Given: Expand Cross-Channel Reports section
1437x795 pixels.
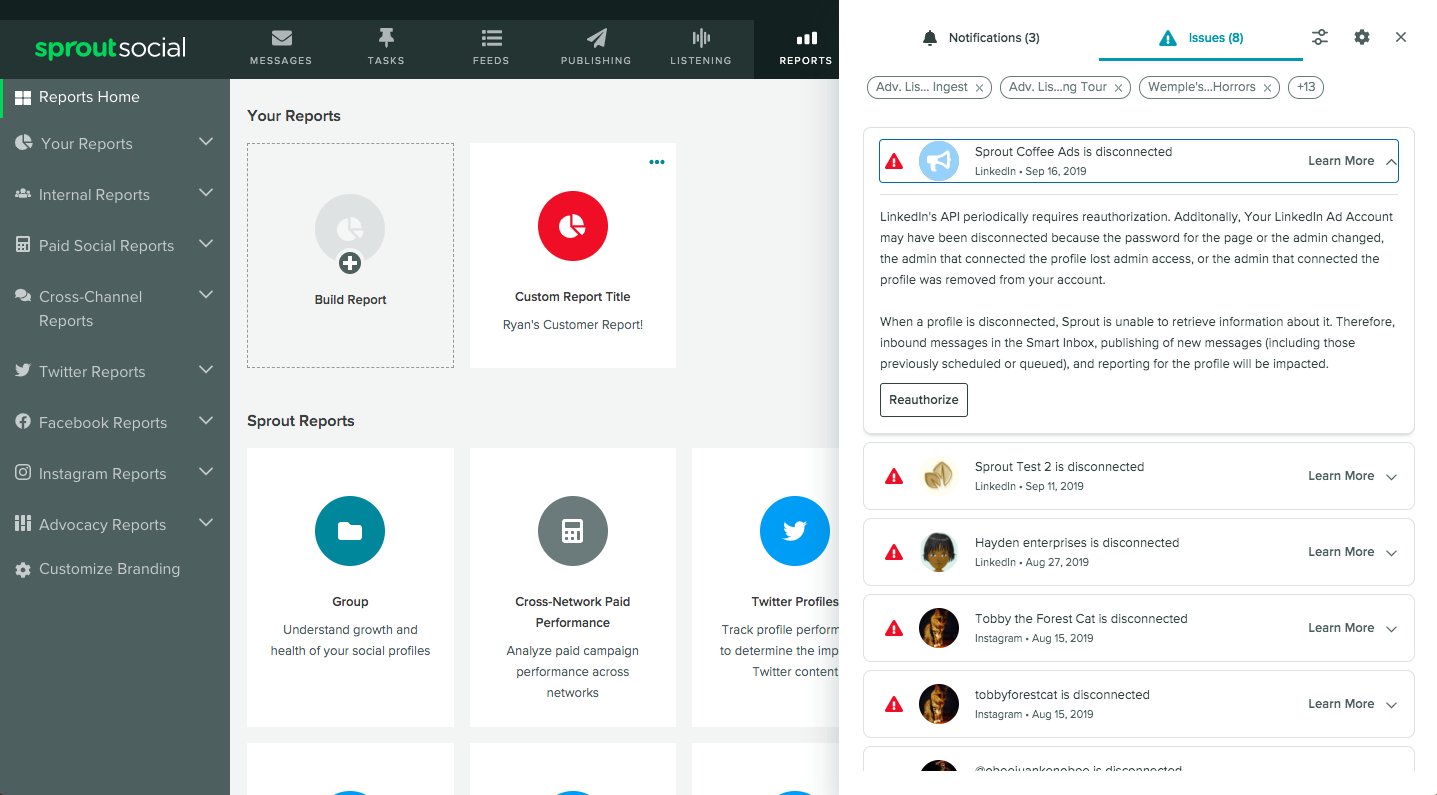Looking at the screenshot, I should point(206,295).
